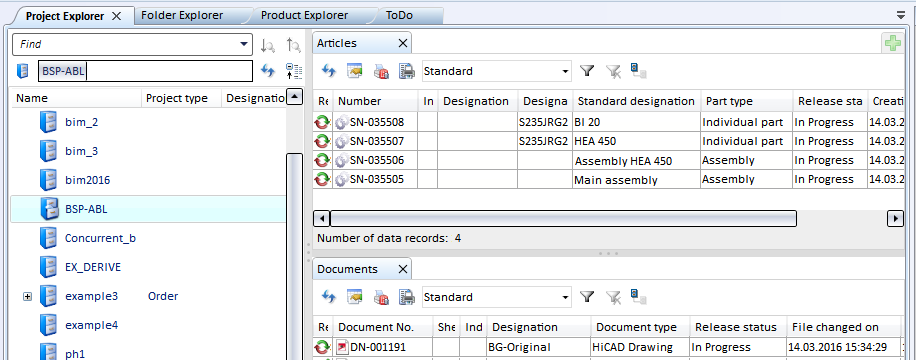The width and height of the screenshot is (916, 360).
Task: Click the clear filter icon in Documents
Action: (x=613, y=297)
